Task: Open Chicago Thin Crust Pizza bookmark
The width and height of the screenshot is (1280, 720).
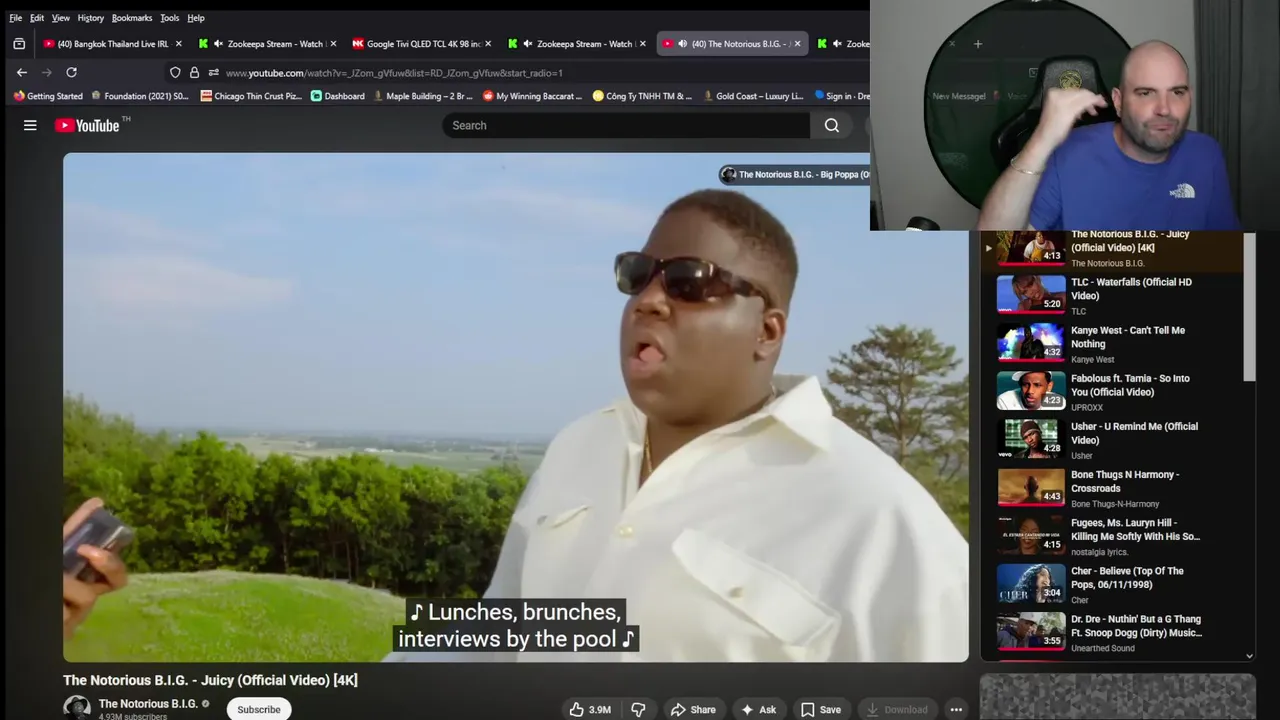Action: pos(251,96)
